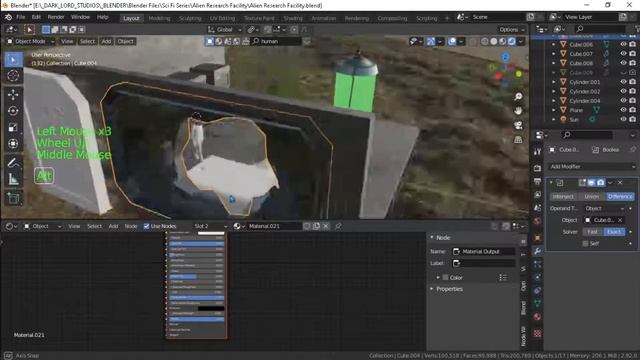Select Cylinder.002 in the outliner
640x360 pixels.
pos(584,91)
